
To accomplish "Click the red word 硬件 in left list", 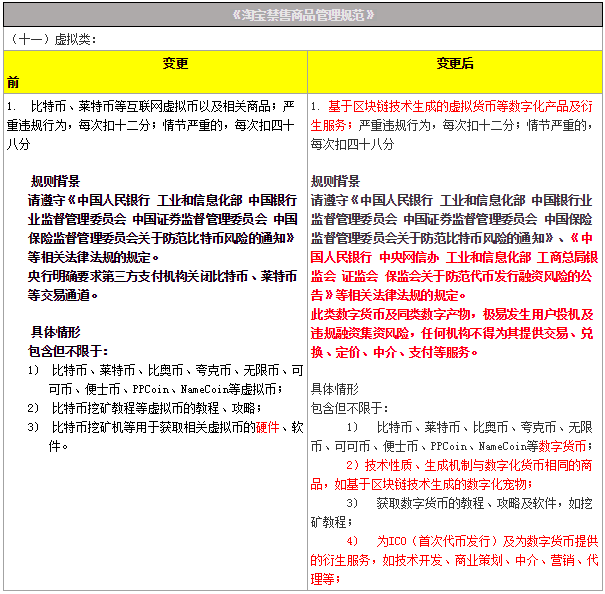I will [267, 427].
